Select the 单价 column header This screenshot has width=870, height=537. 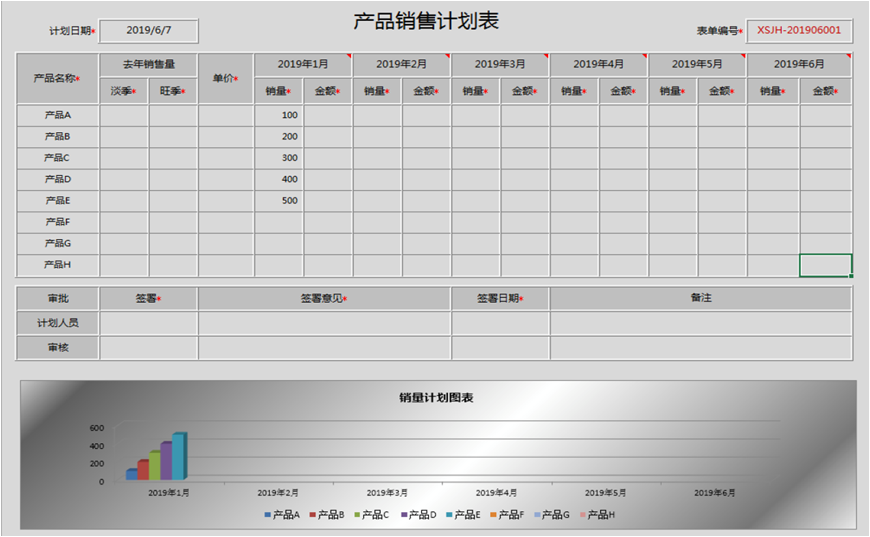click(x=225, y=78)
